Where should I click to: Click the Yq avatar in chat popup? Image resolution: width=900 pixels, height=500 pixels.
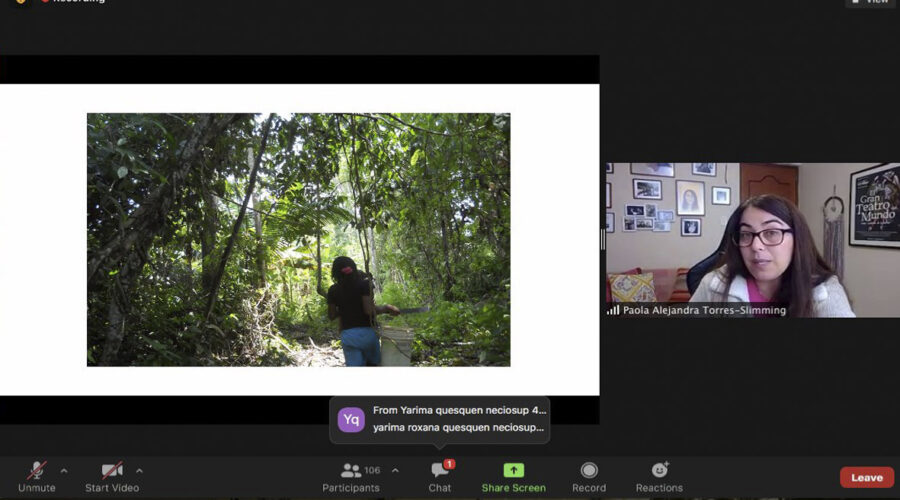pyautogui.click(x=351, y=420)
